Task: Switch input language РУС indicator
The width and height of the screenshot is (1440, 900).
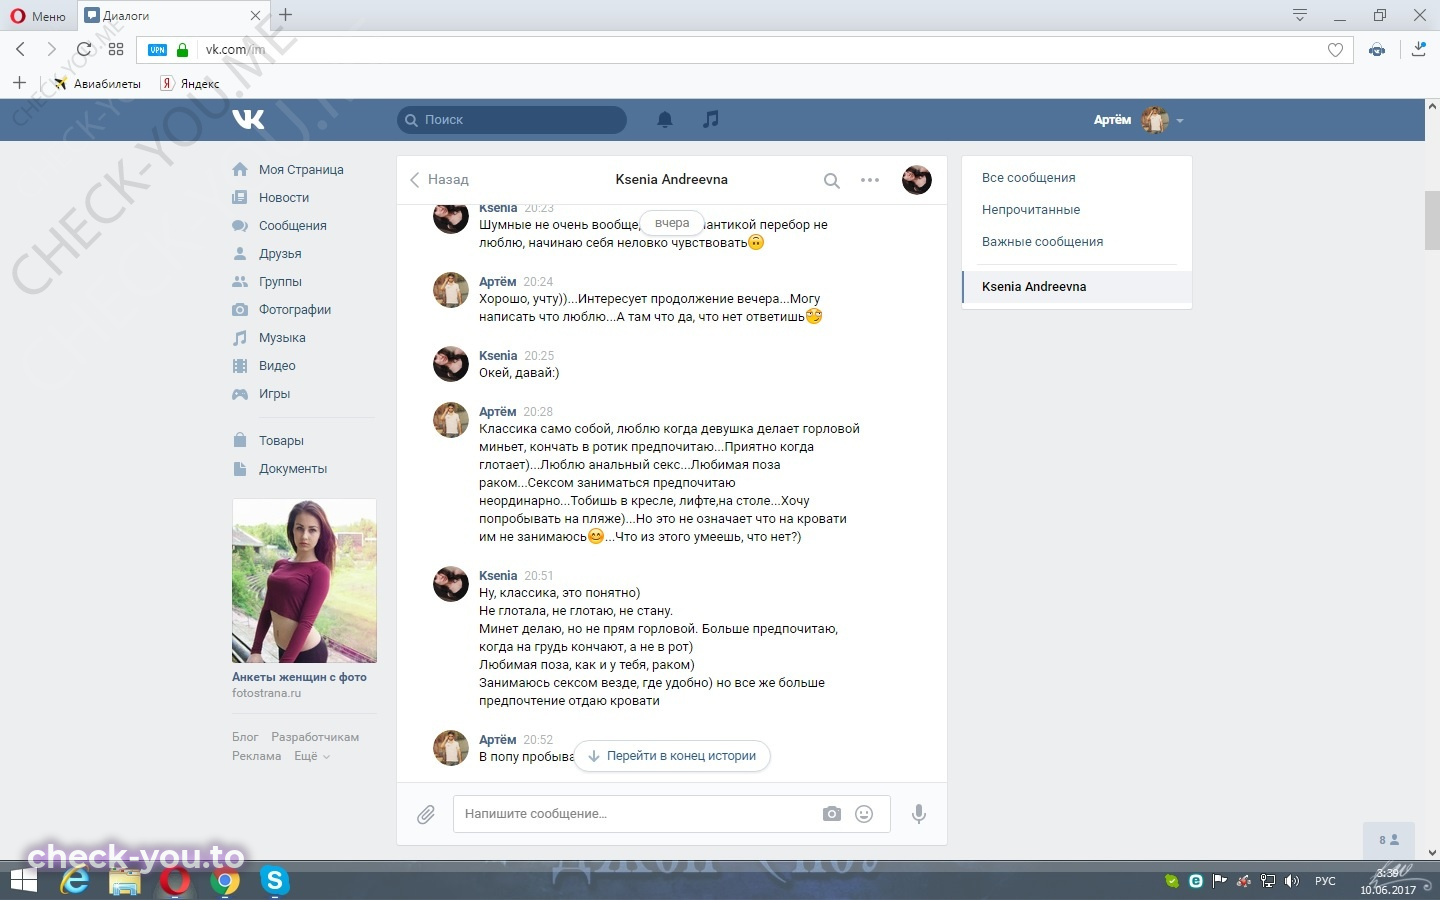Action: pos(1325,881)
